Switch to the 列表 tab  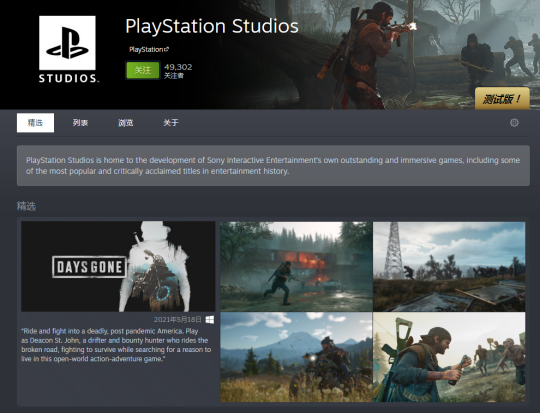(x=80, y=123)
